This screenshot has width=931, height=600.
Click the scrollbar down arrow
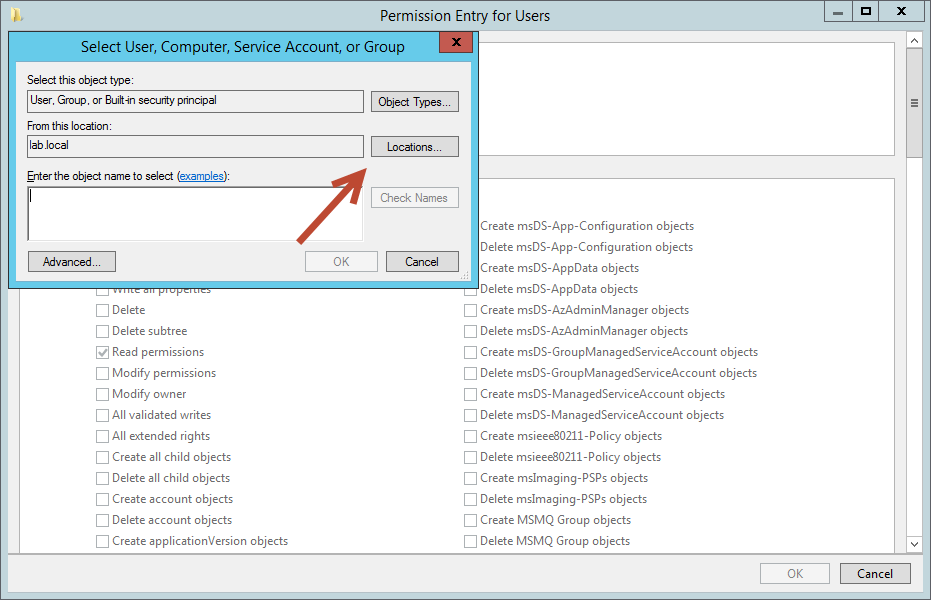tap(914, 544)
